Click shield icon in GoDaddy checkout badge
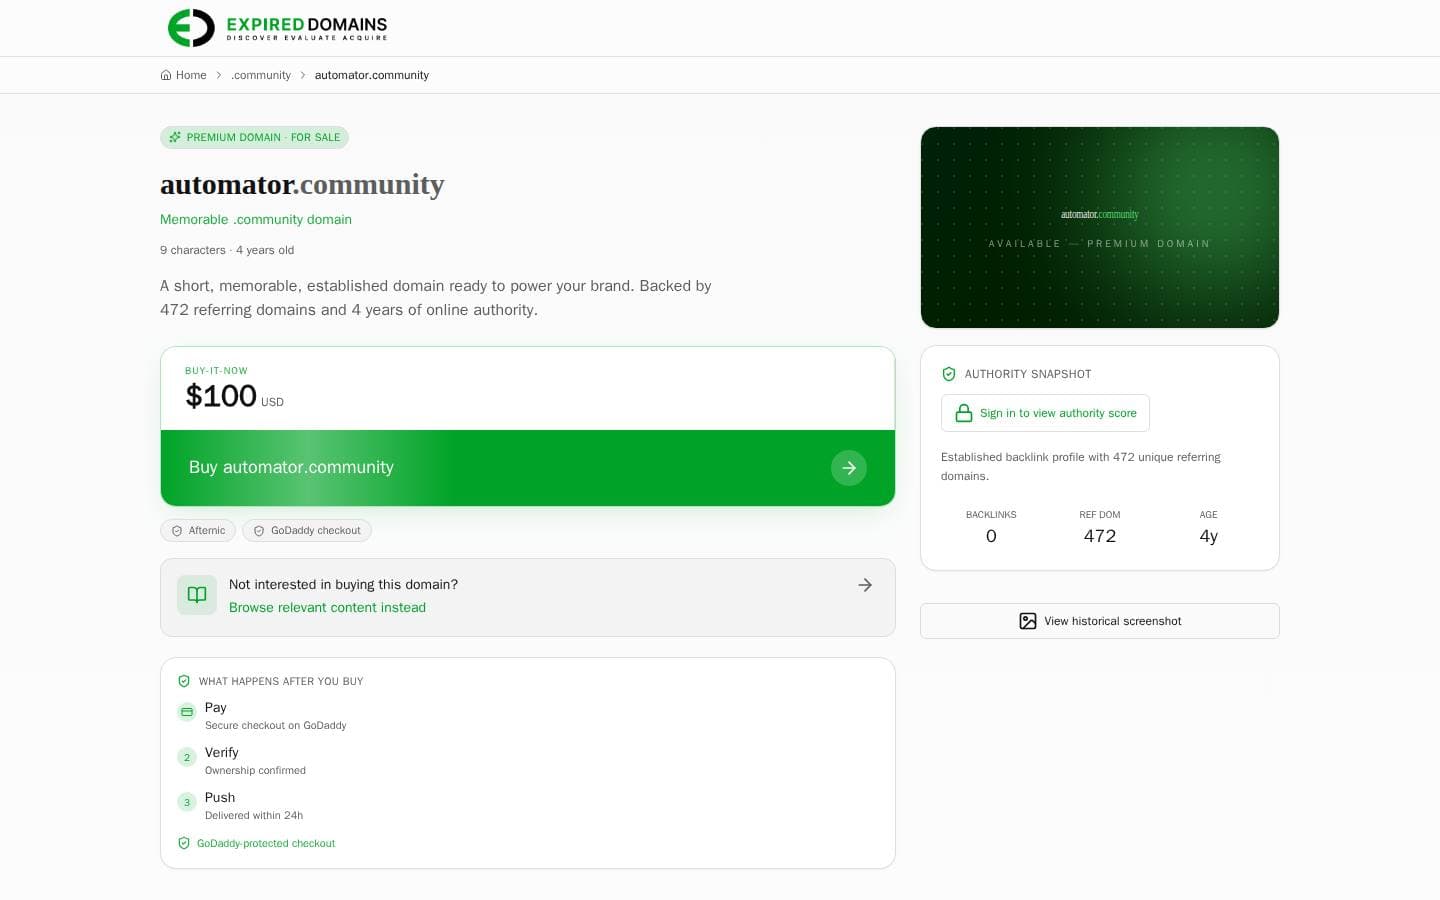Image resolution: width=1440 pixels, height=900 pixels. (x=259, y=531)
